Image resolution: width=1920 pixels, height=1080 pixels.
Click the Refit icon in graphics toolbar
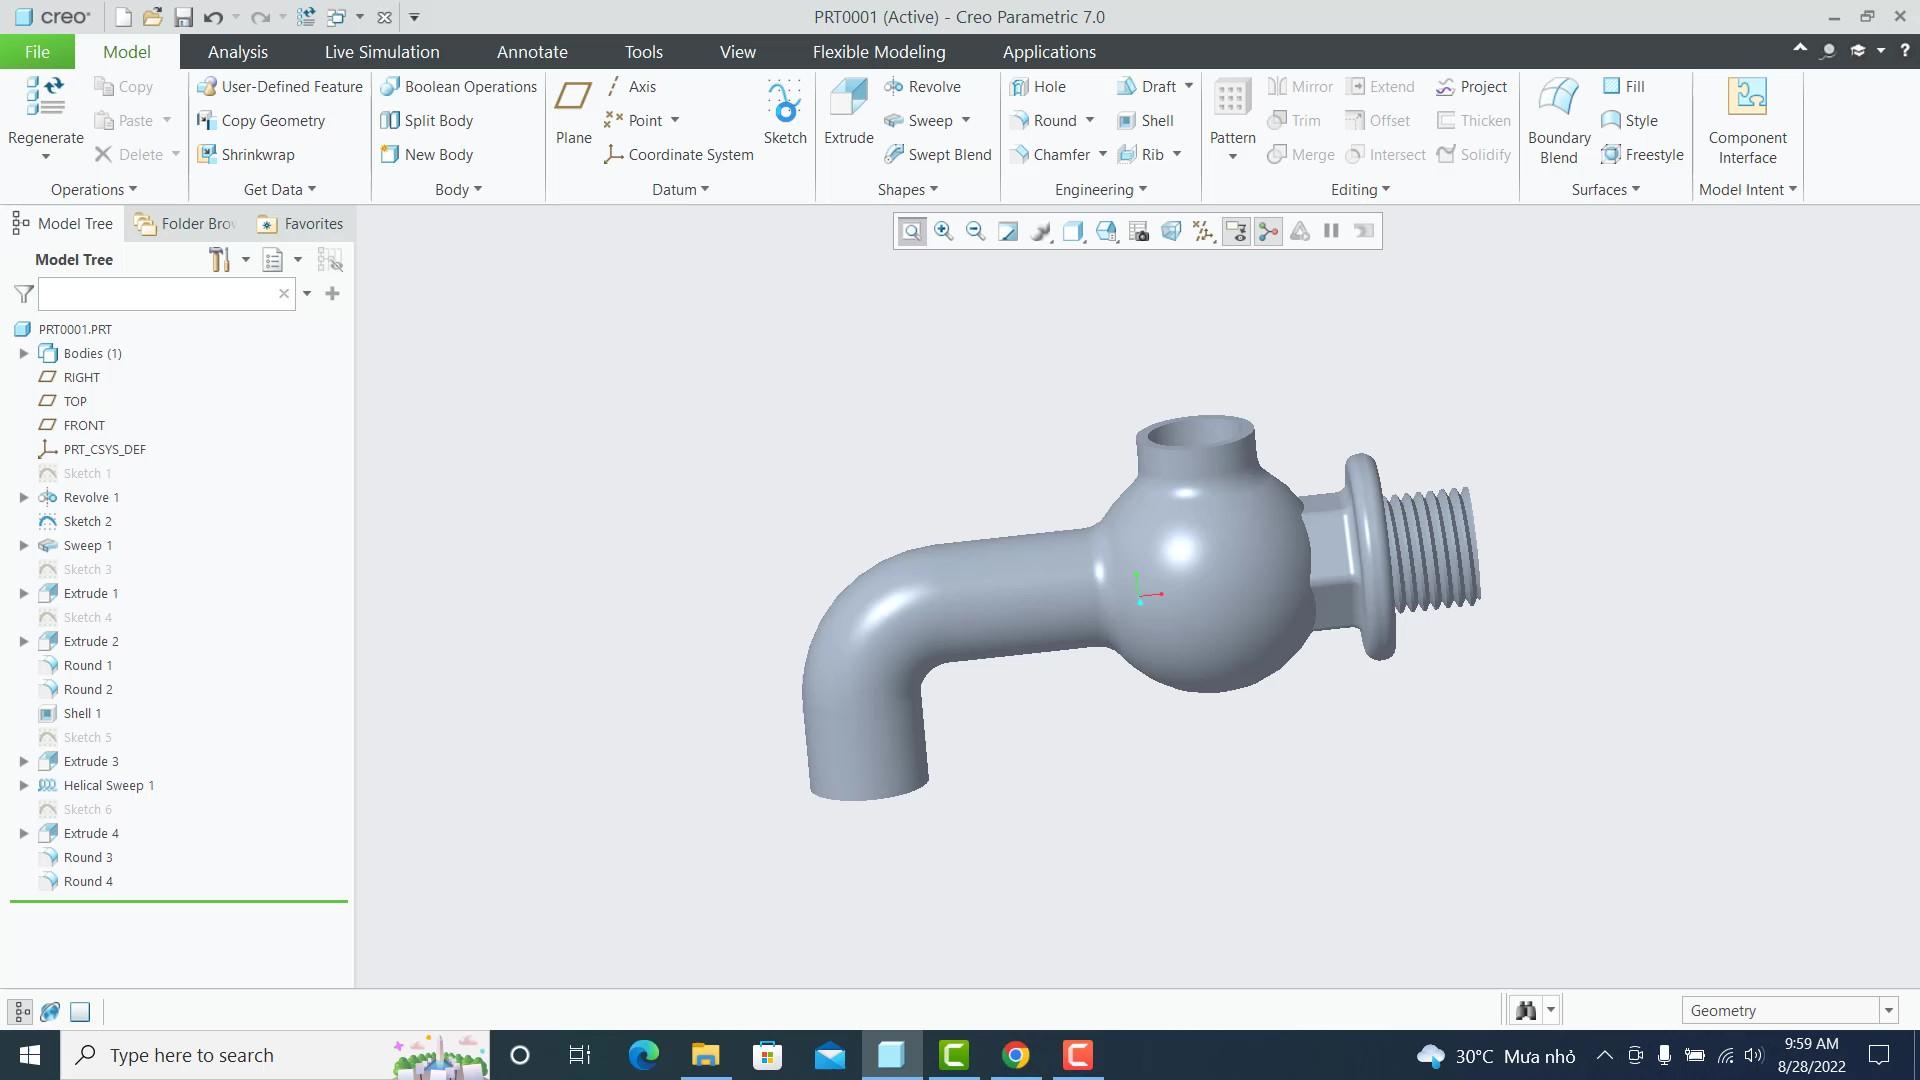point(911,232)
